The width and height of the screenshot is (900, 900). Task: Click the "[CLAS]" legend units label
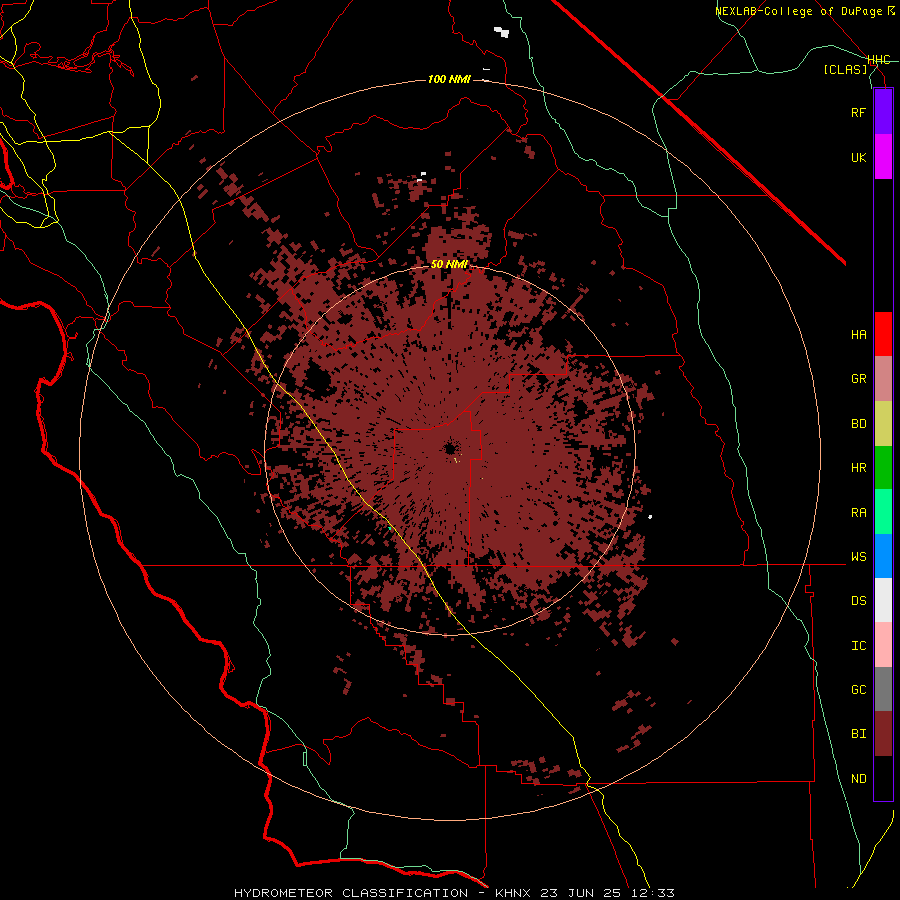pos(845,69)
